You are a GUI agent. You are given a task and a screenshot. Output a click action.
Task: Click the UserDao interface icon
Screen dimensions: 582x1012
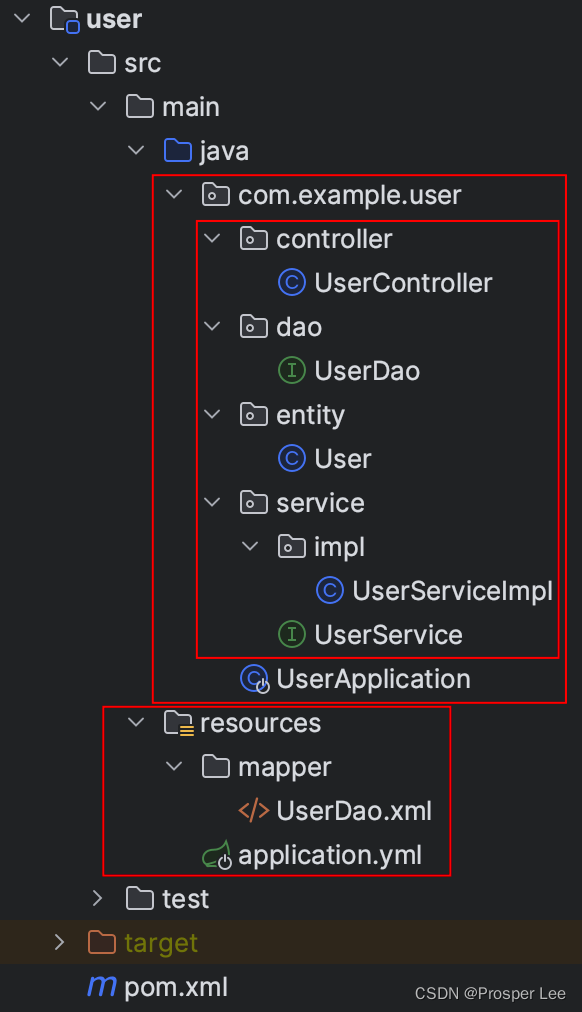[x=292, y=370]
